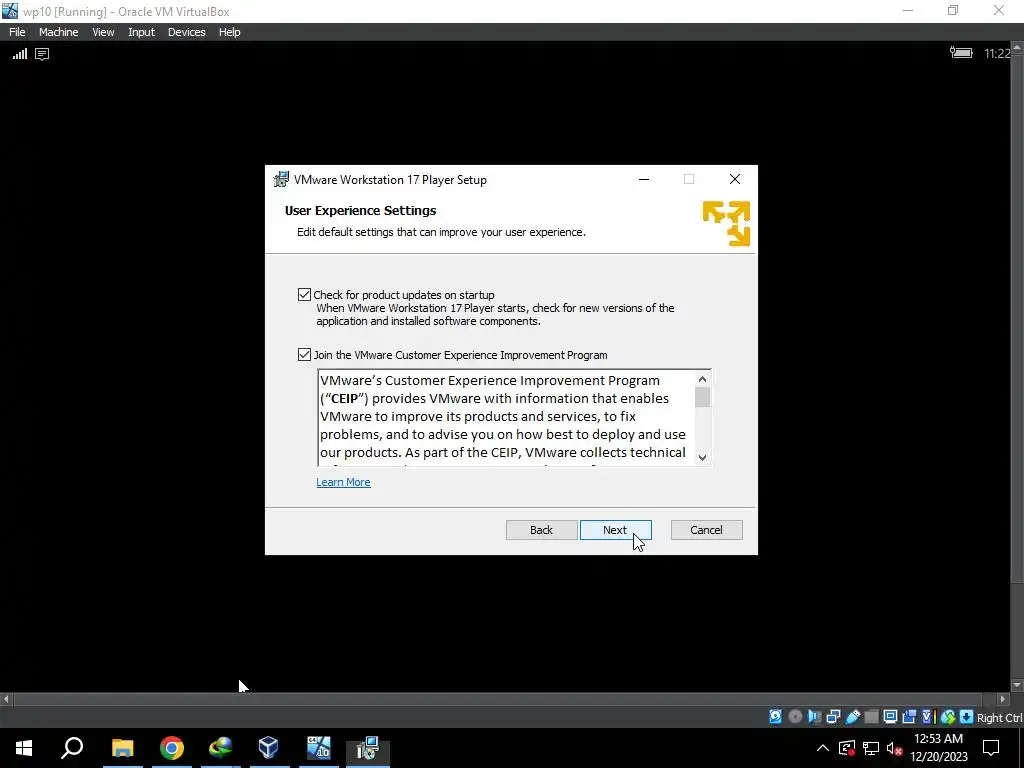The height and width of the screenshot is (768, 1024).
Task: Open the Input menu in VirtualBox
Action: pos(141,32)
